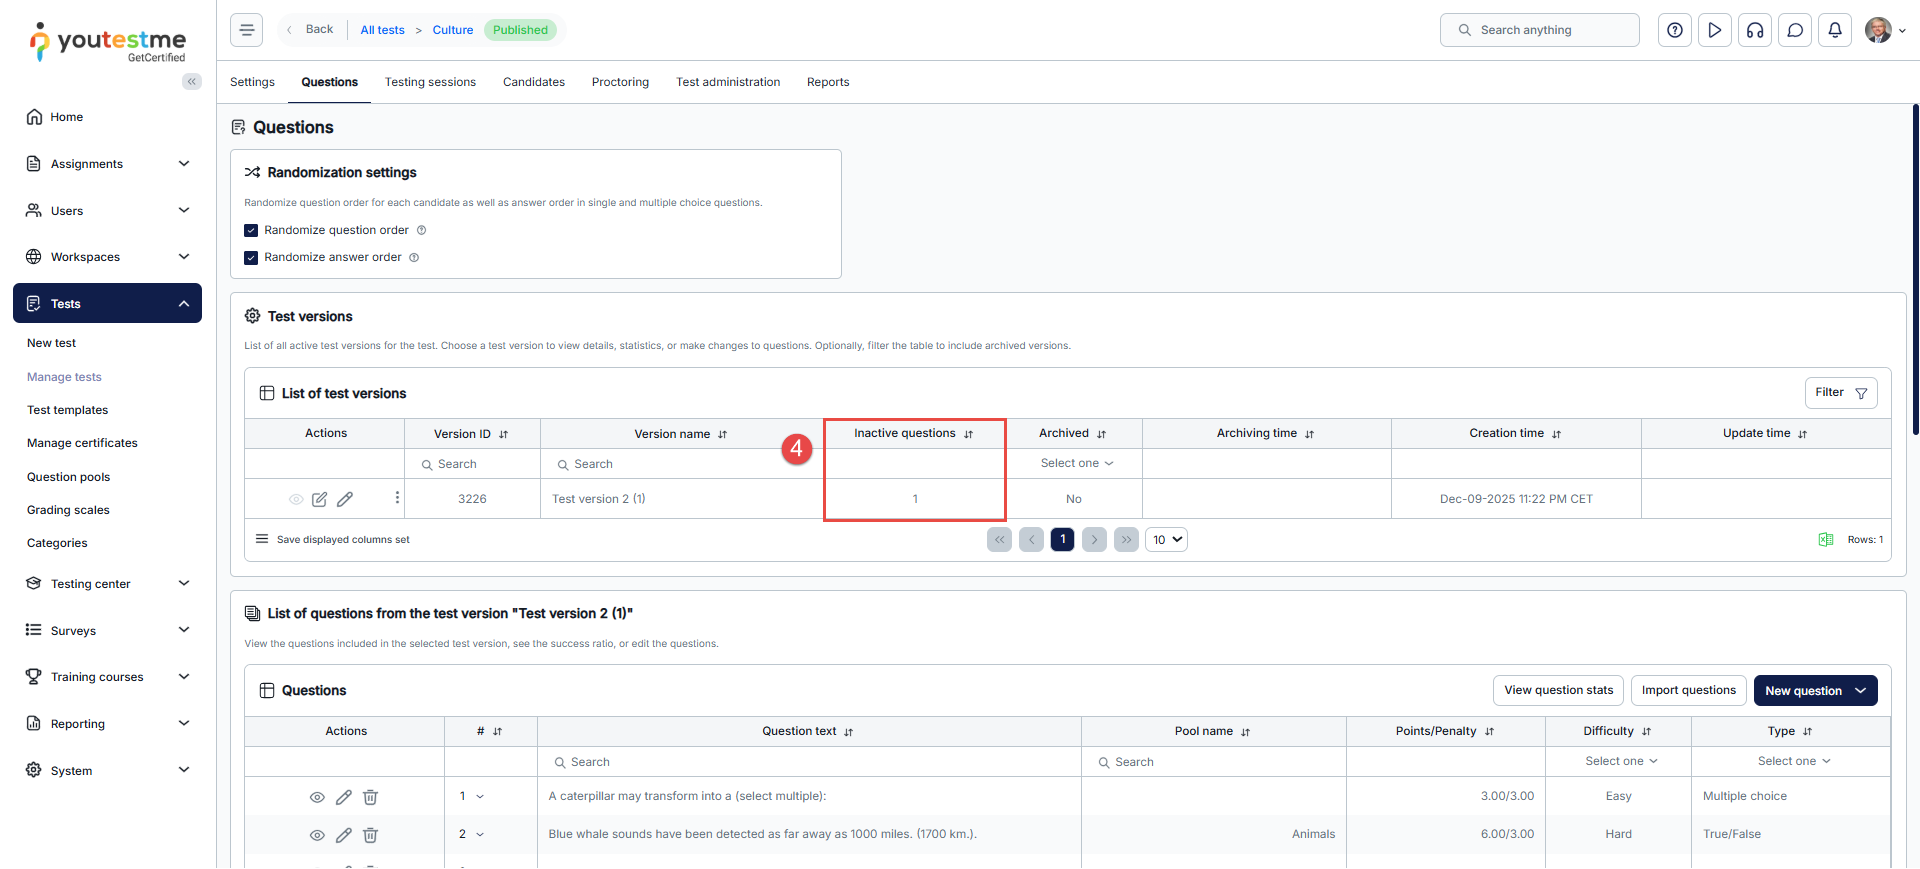The height and width of the screenshot is (869, 1920).
Task: Open the rows-per-page dropdown showing 10
Action: click(x=1166, y=540)
